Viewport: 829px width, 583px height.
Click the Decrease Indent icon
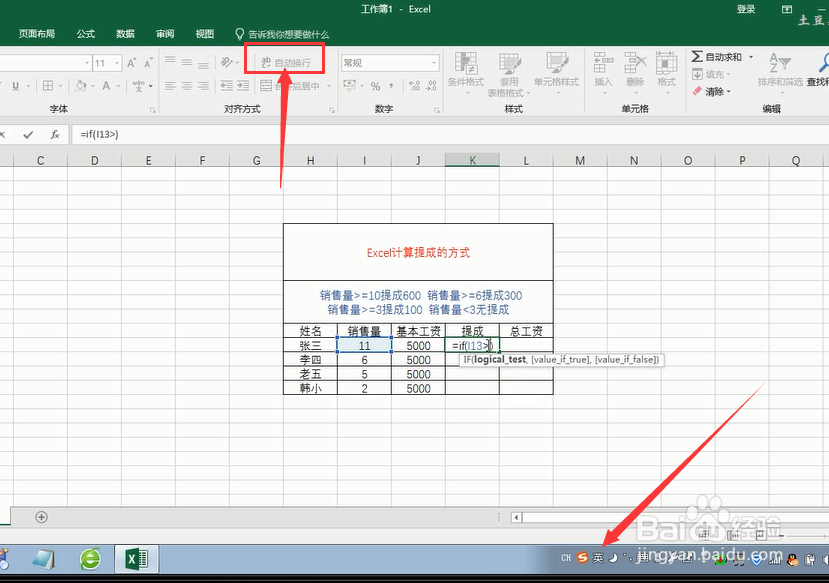[x=226, y=86]
